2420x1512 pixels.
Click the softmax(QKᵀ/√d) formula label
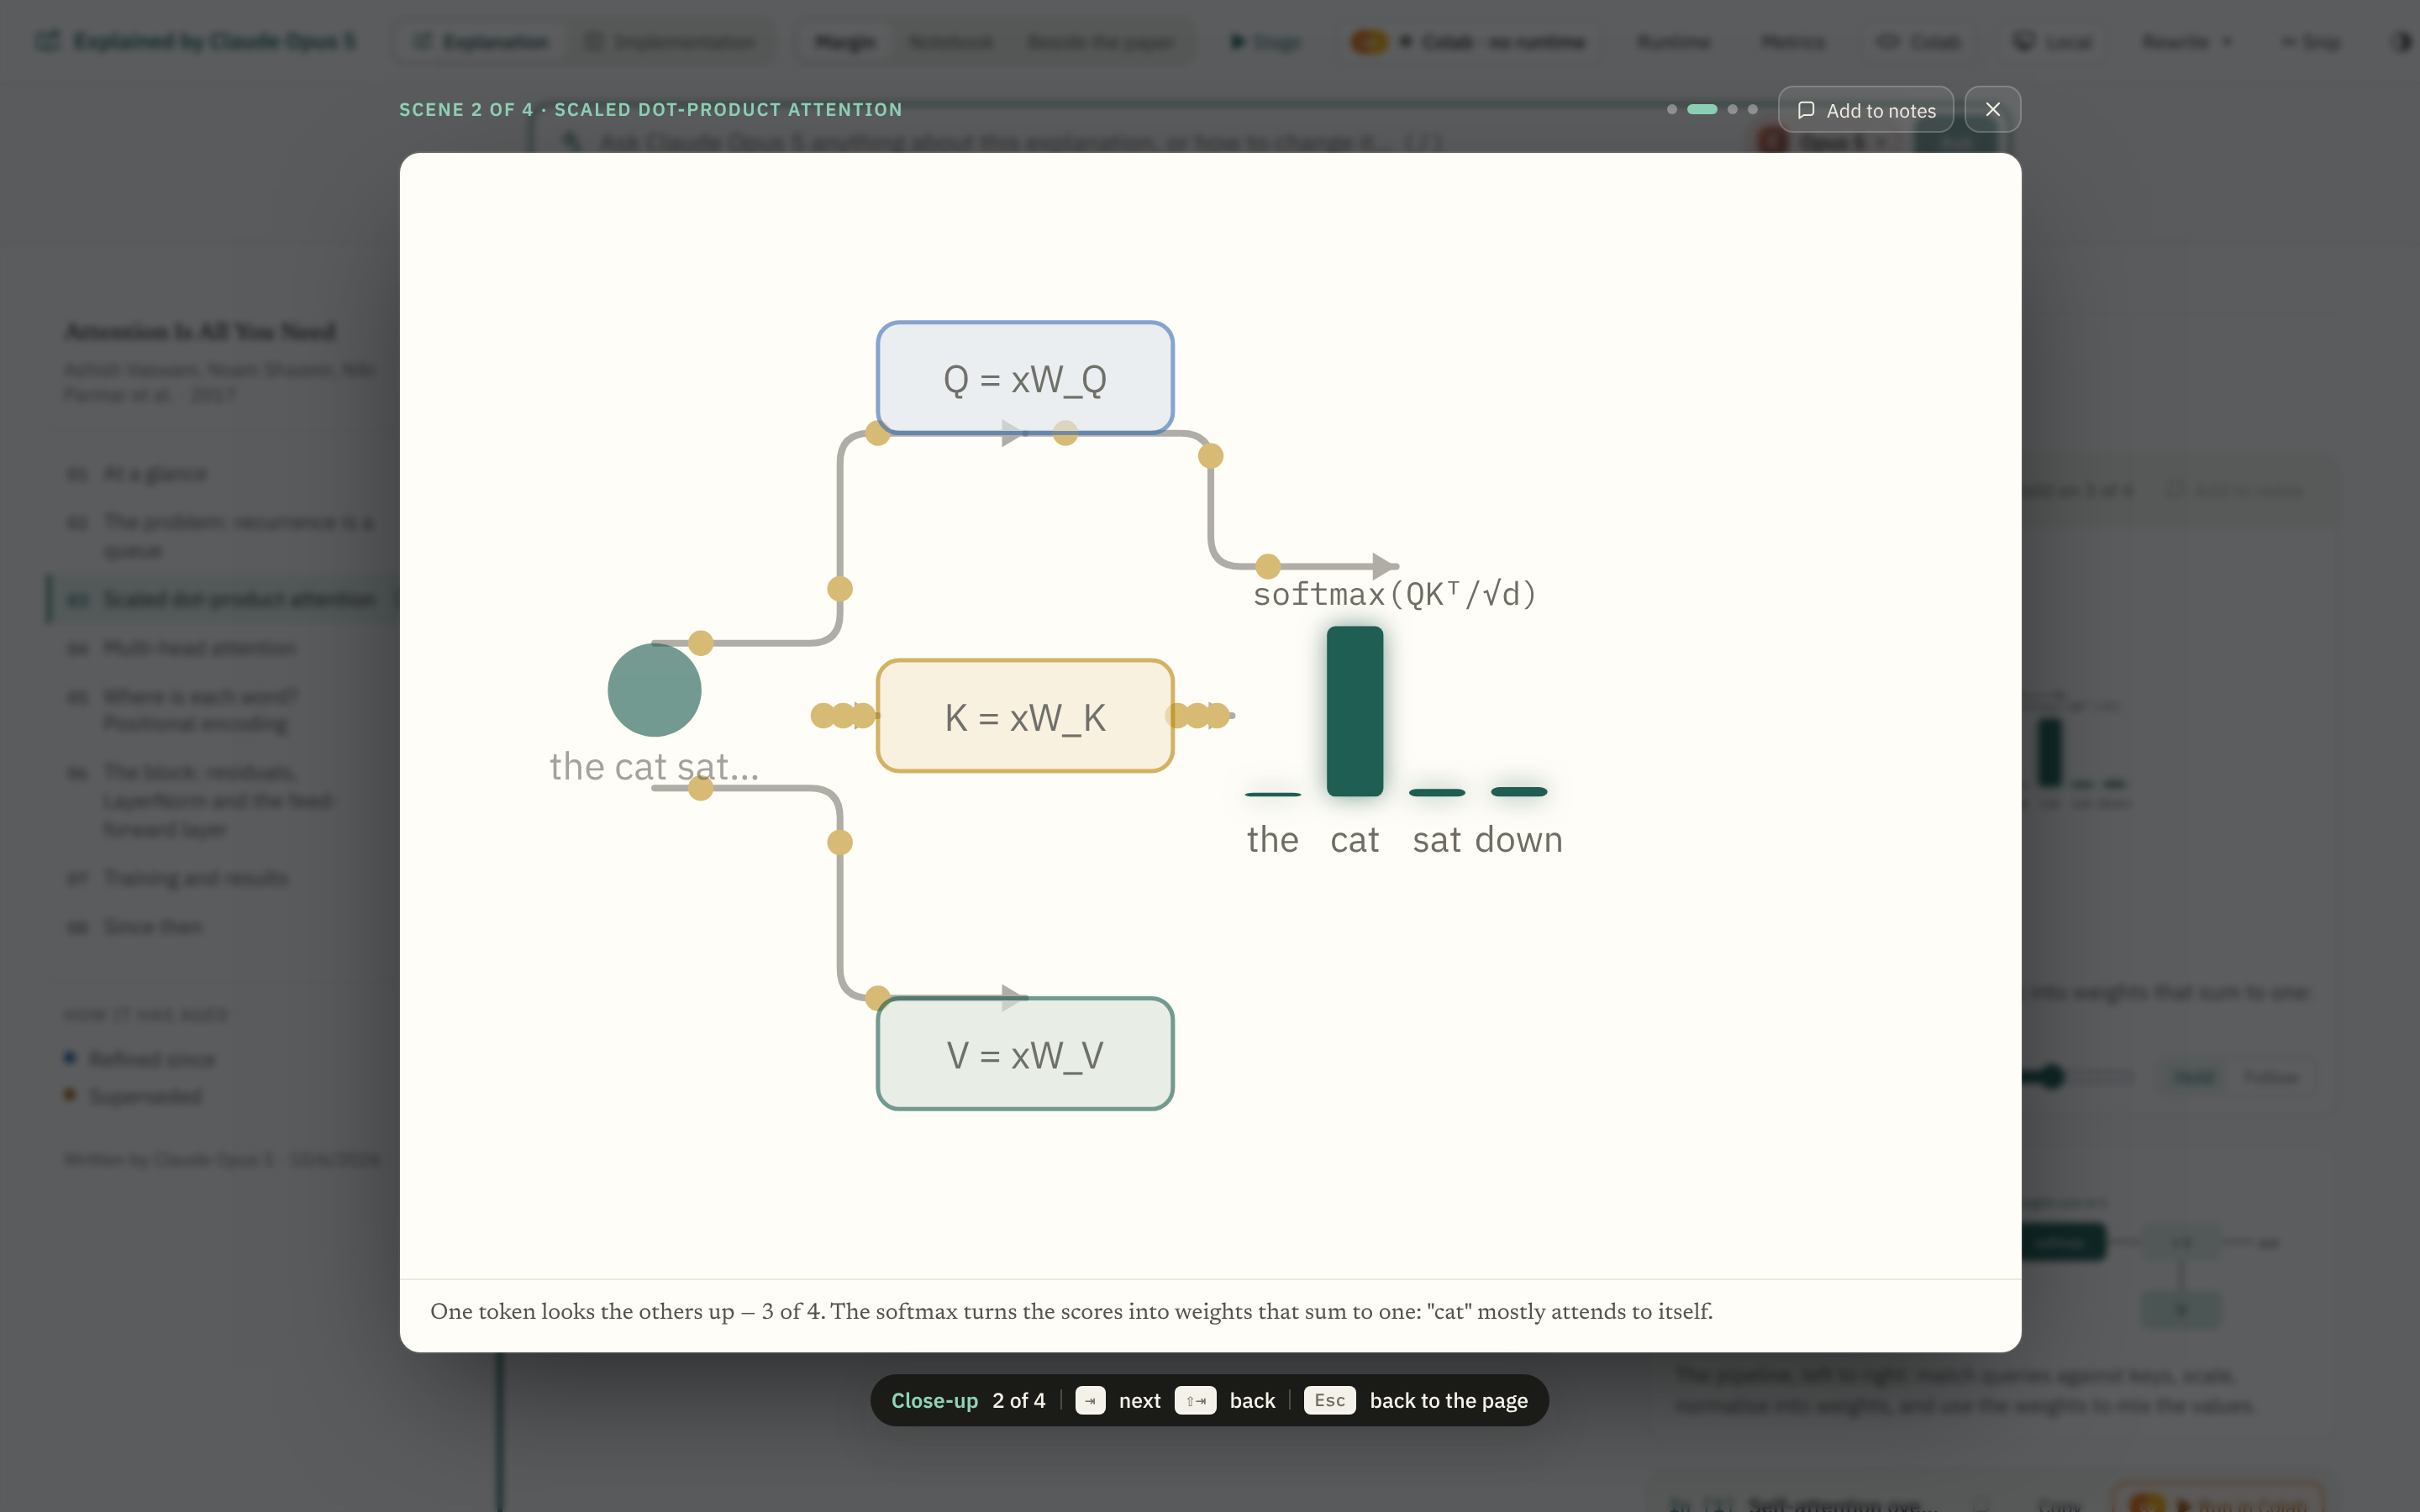(1395, 594)
